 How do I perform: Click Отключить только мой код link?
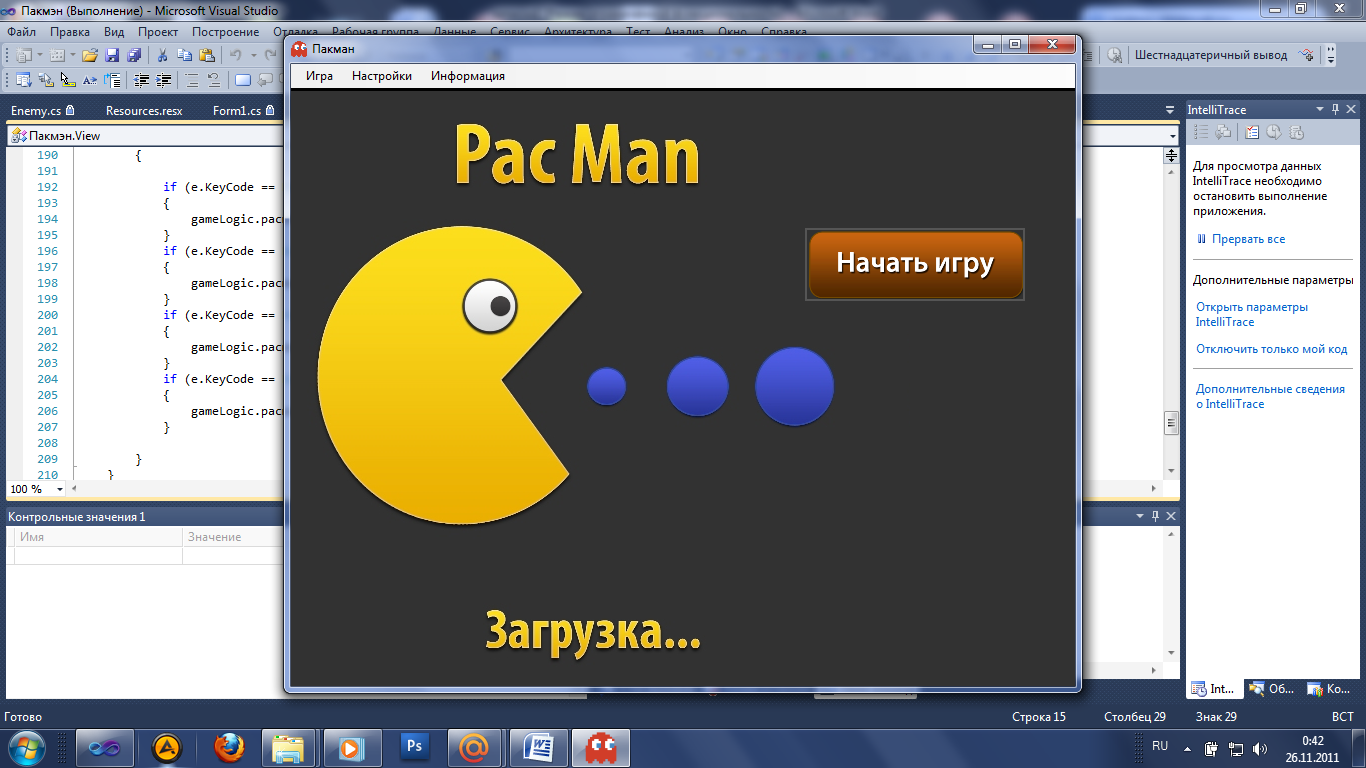(x=1272, y=349)
